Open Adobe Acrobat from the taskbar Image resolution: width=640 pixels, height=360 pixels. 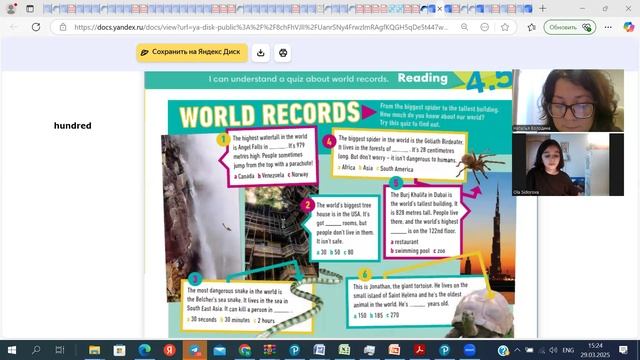pos(419,350)
